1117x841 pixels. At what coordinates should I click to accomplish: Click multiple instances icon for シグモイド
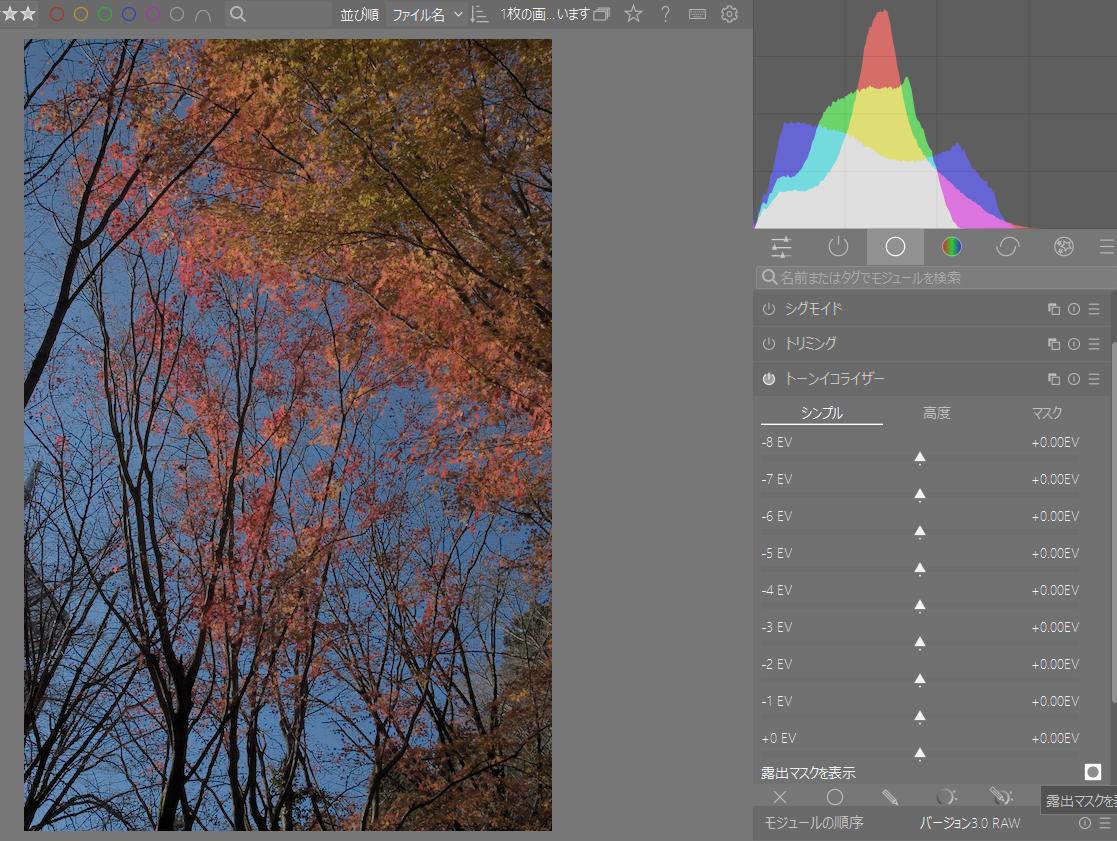pos(1054,309)
